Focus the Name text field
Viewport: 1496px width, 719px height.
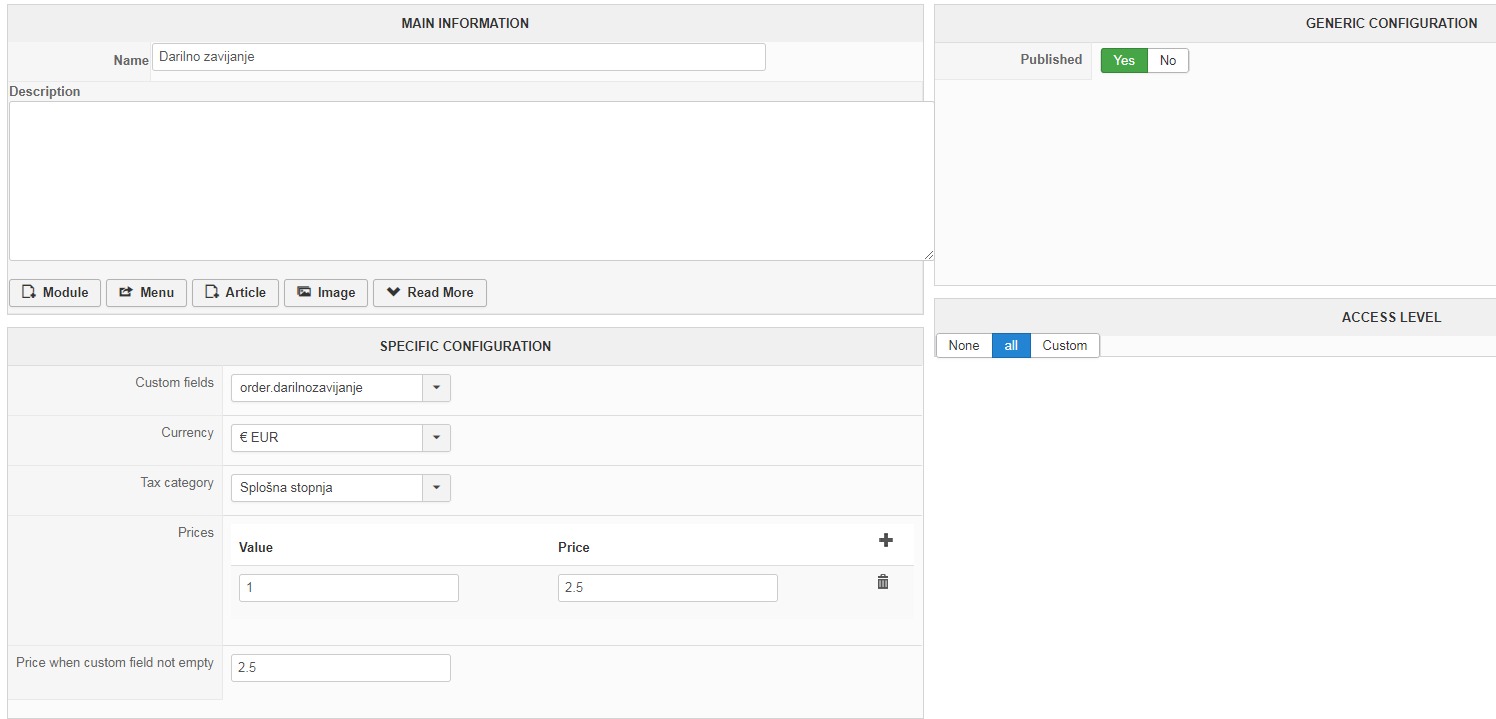tap(458, 57)
